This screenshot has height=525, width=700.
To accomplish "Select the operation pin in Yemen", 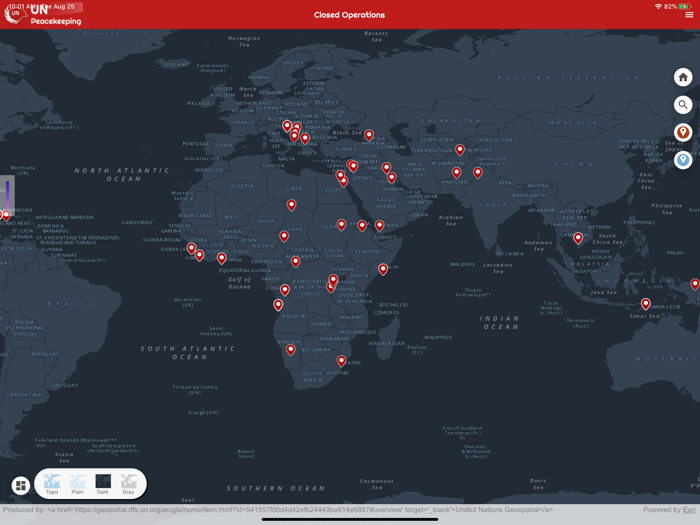I will click(x=379, y=225).
